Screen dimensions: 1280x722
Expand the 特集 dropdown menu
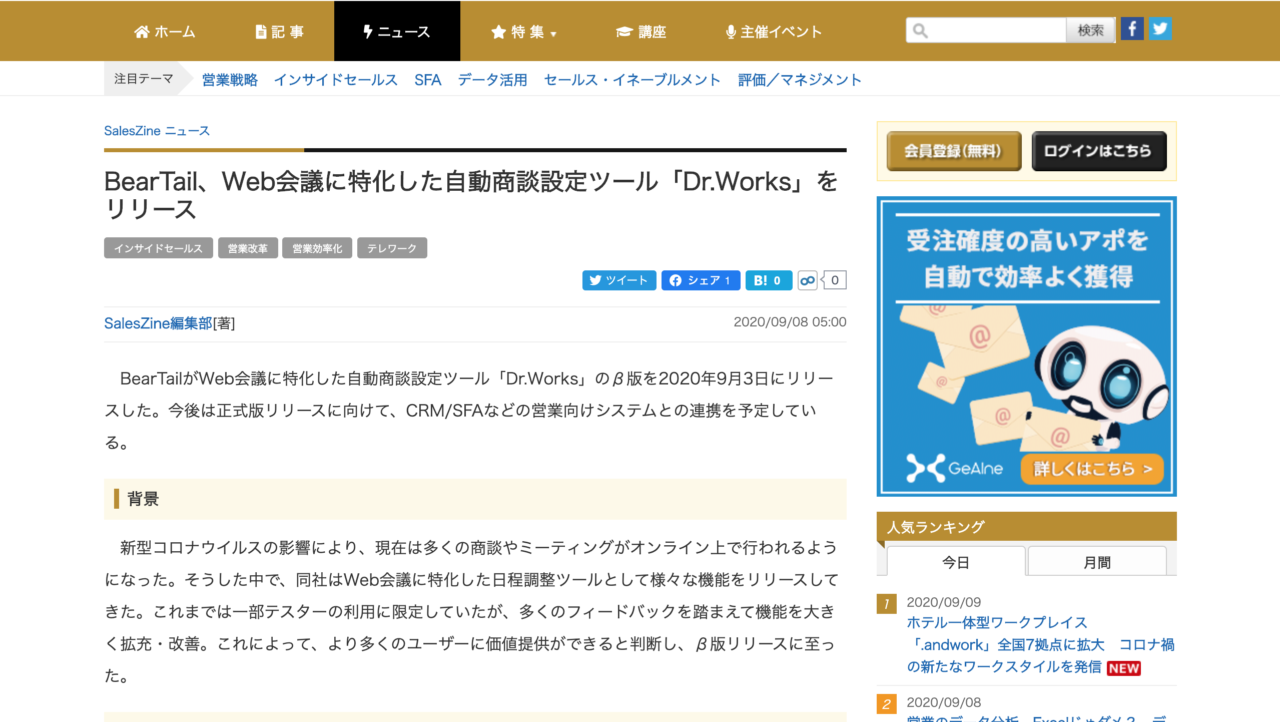click(524, 32)
